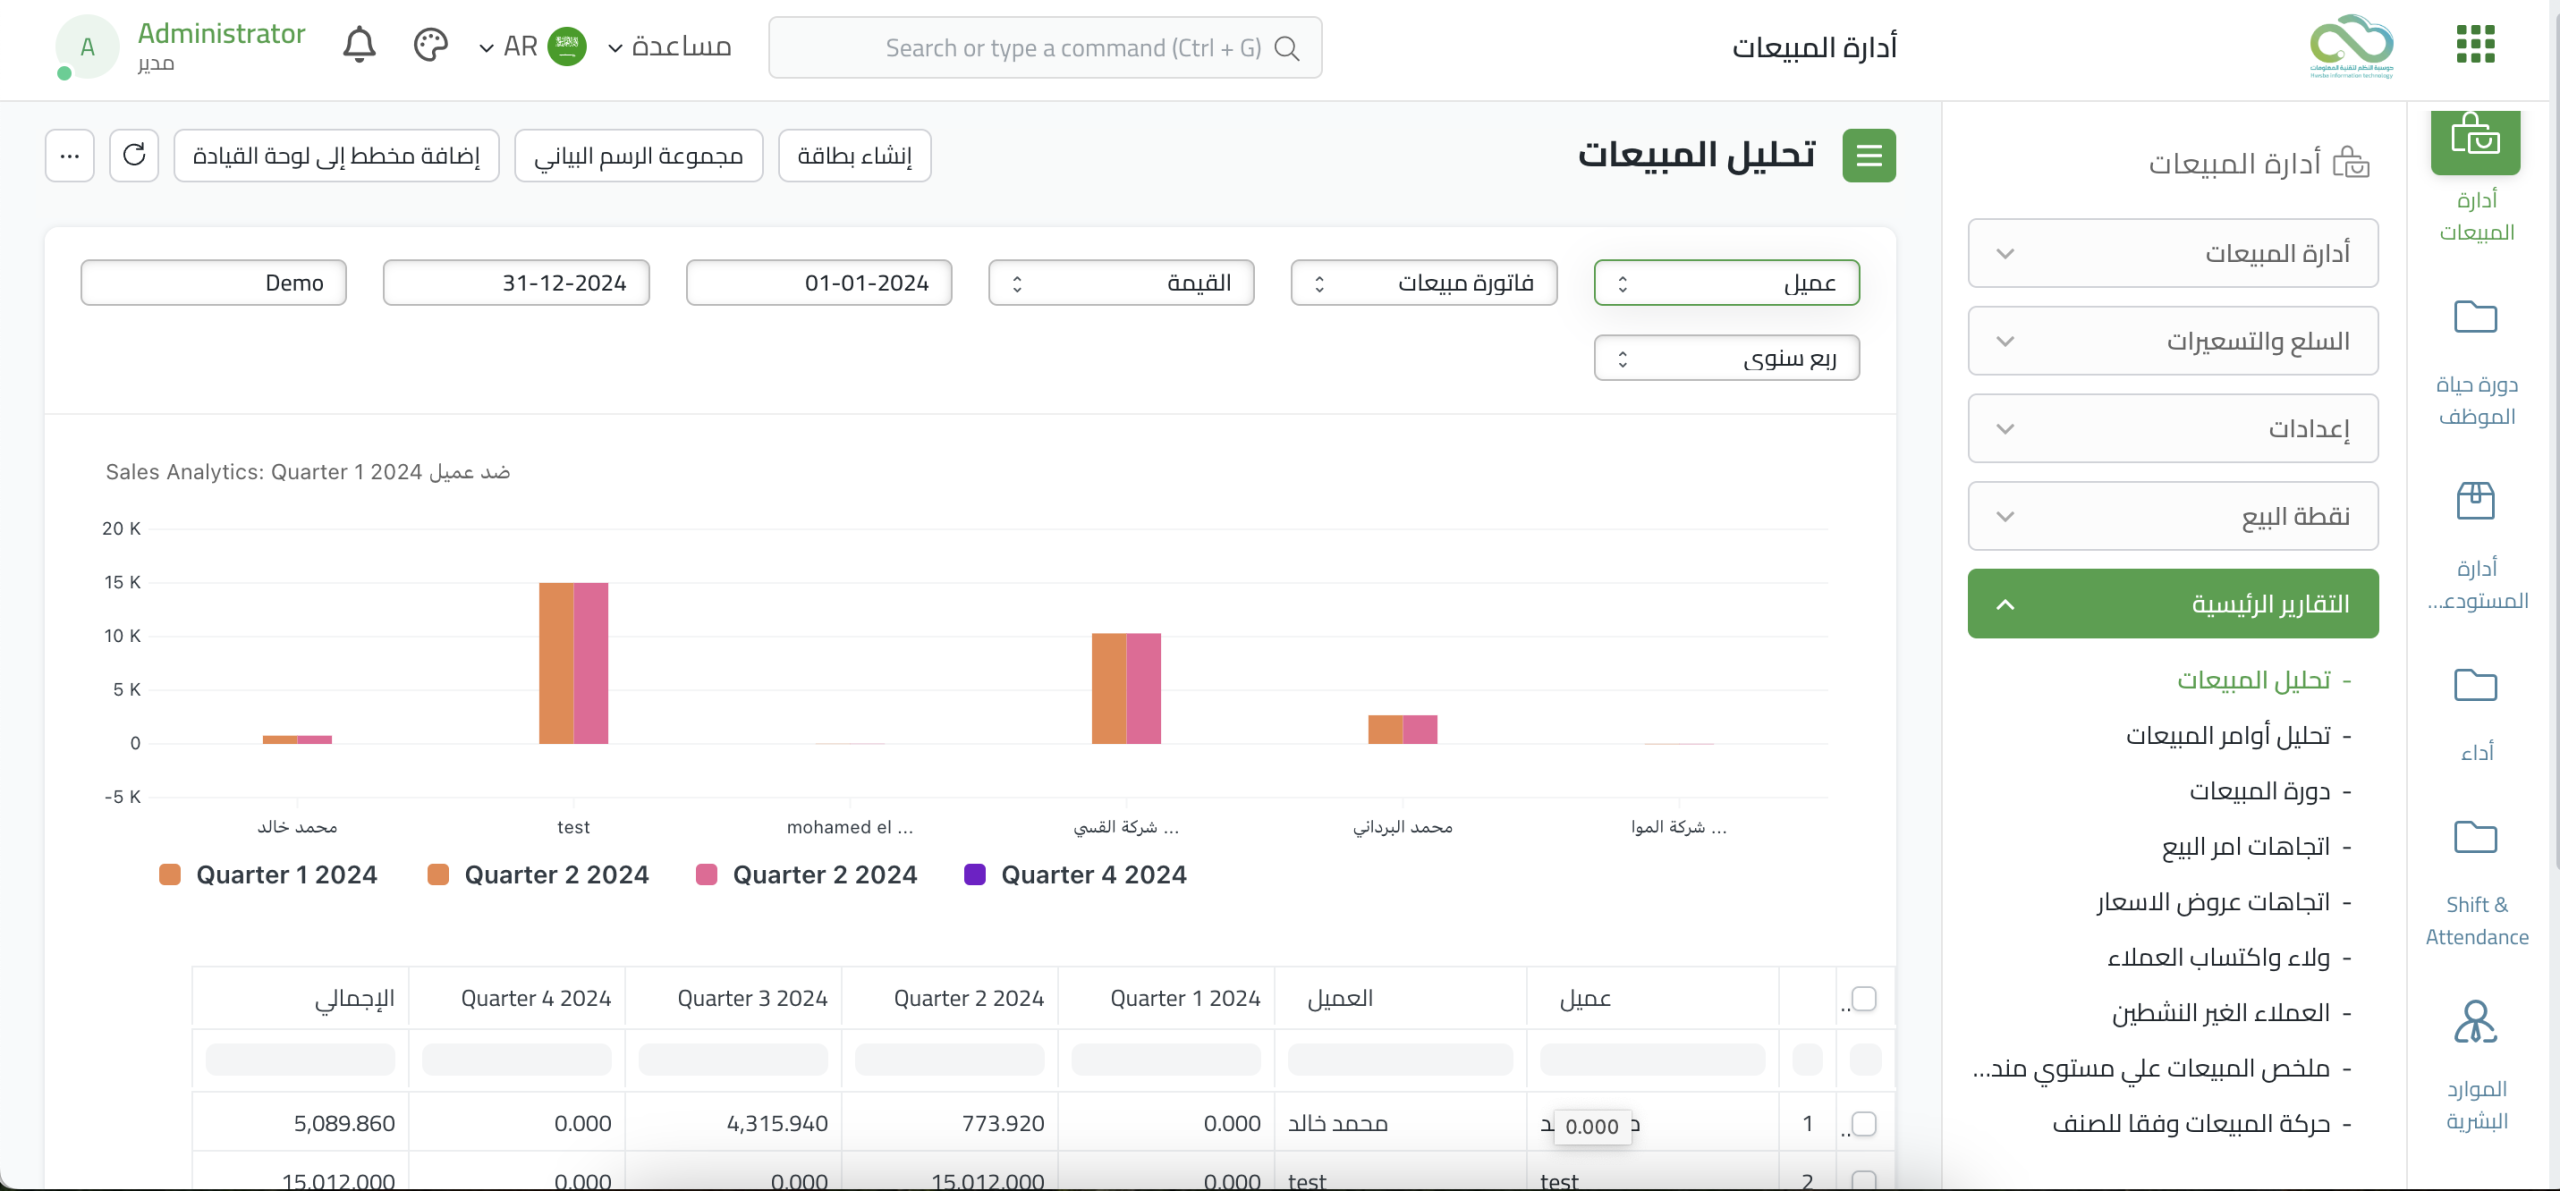This screenshot has width=2560, height=1191.
Task: Open the green hamburger menu beside تحليل المبيعات
Action: pyautogui.click(x=1869, y=155)
